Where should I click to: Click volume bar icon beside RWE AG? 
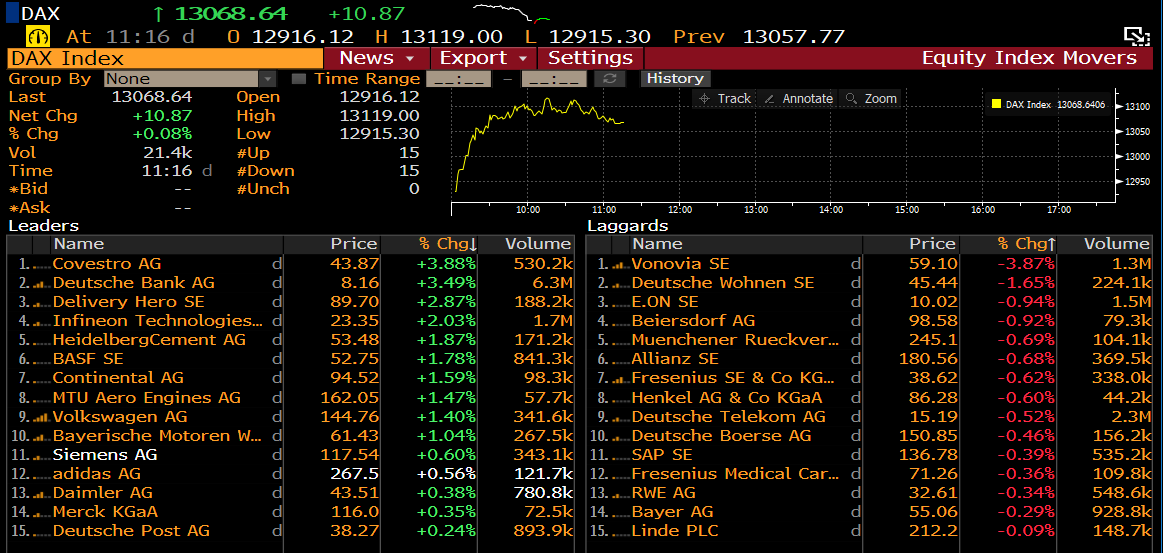(x=622, y=493)
